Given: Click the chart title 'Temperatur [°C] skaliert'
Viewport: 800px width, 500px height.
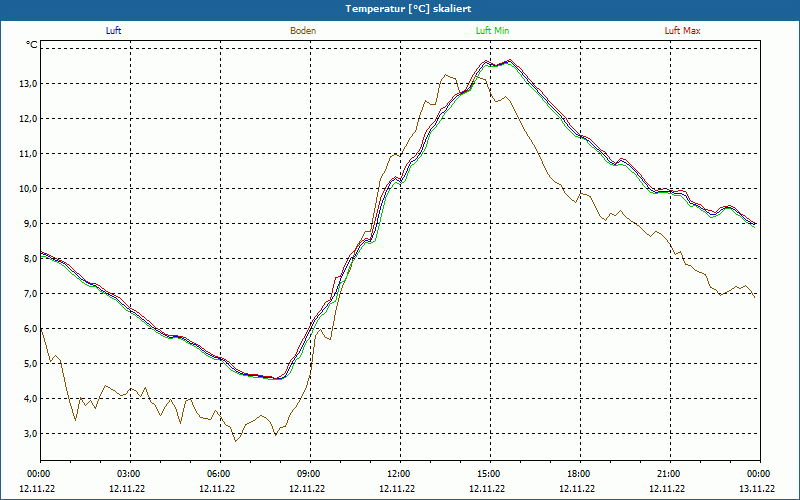Looking at the screenshot, I should (408, 9).
